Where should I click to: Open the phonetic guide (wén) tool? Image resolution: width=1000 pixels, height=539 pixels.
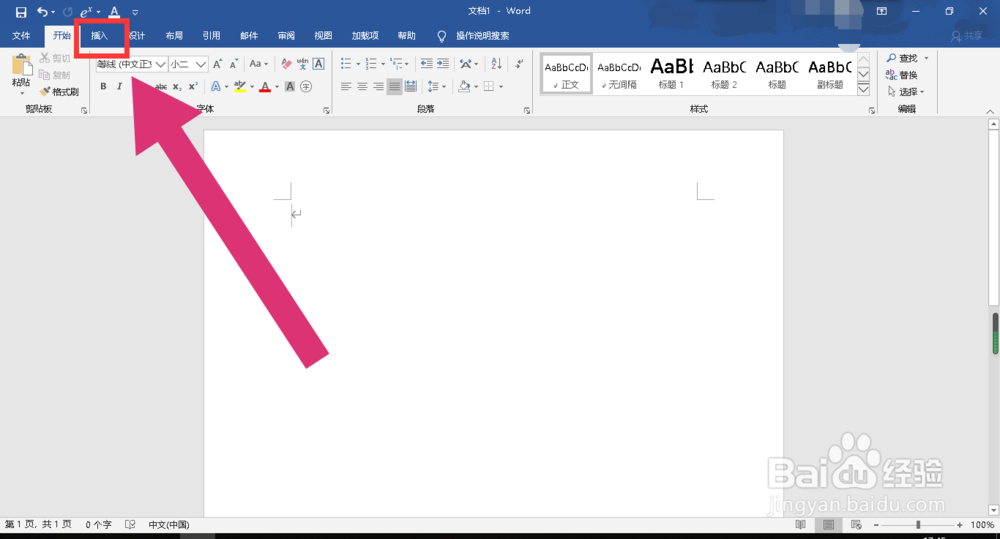302,64
